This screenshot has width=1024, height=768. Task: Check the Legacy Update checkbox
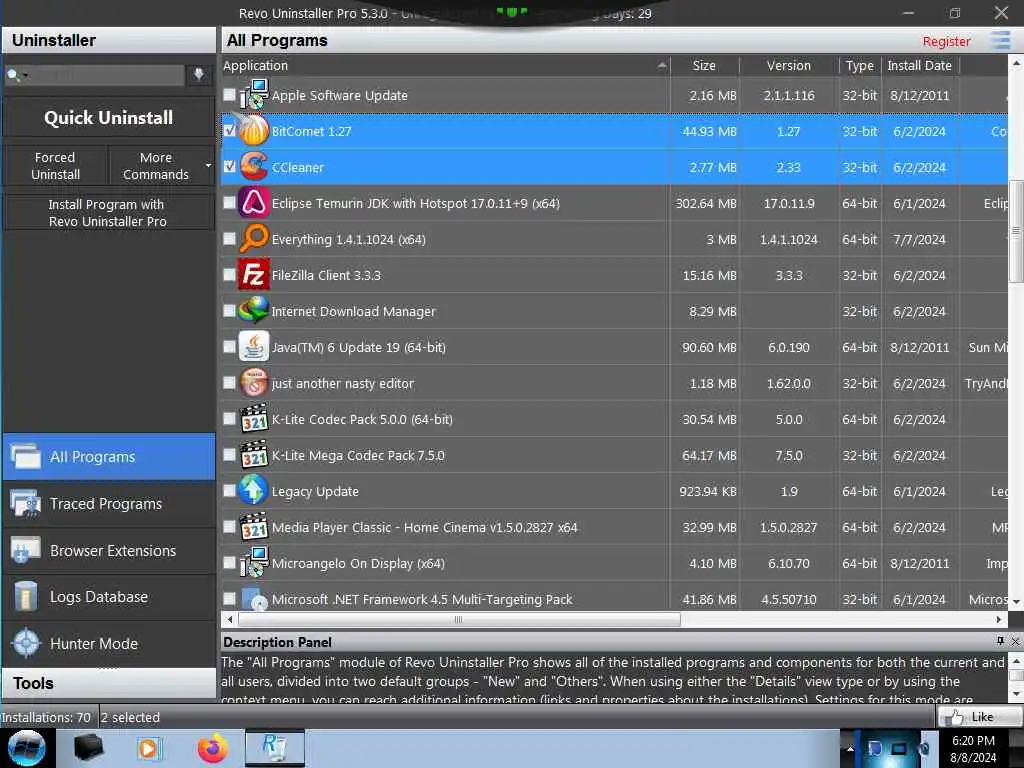coord(229,490)
